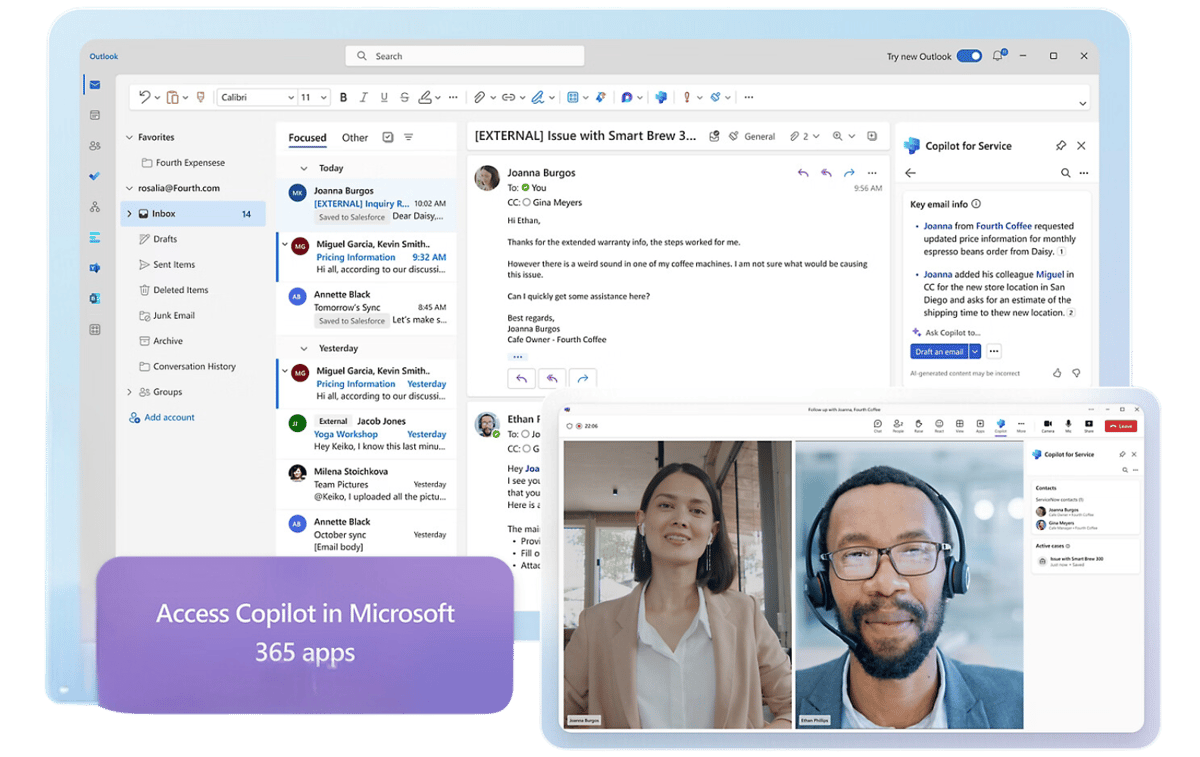
Task: Open Milena Stoichkova's Team Pictures email
Action: pos(366,484)
